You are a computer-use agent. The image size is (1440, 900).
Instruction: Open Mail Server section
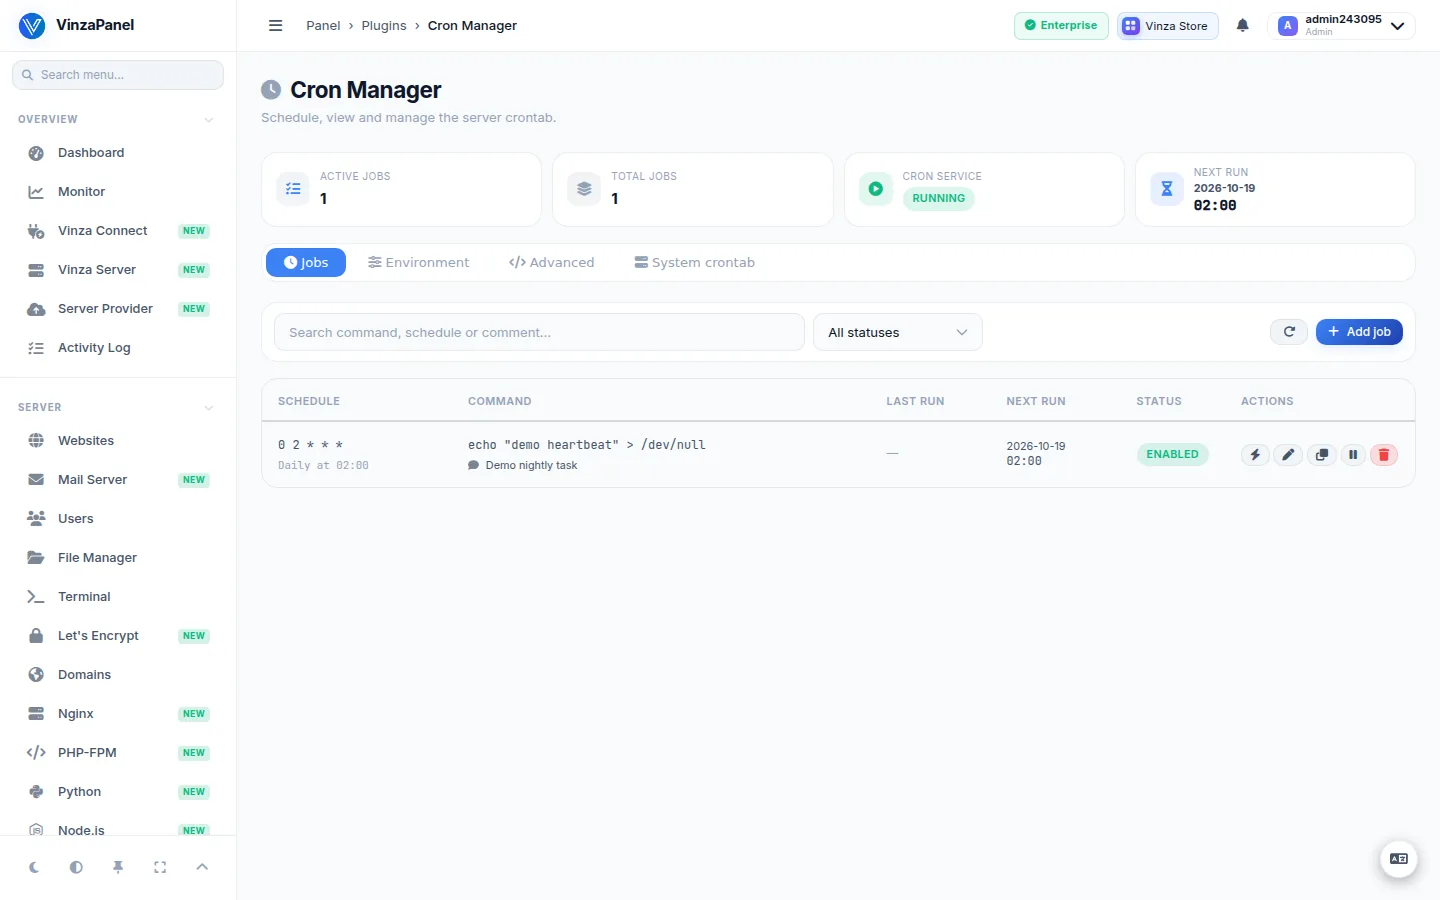118,480
